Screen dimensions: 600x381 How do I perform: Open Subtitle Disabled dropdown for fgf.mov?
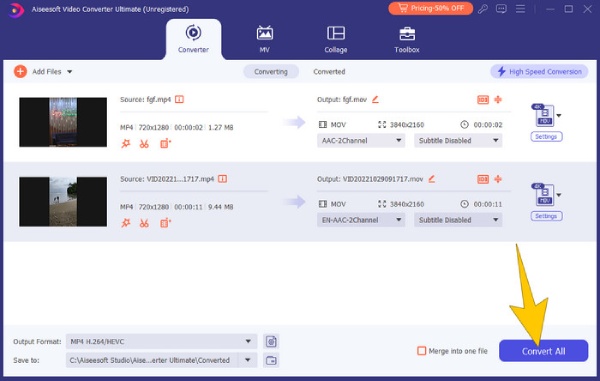tap(458, 140)
